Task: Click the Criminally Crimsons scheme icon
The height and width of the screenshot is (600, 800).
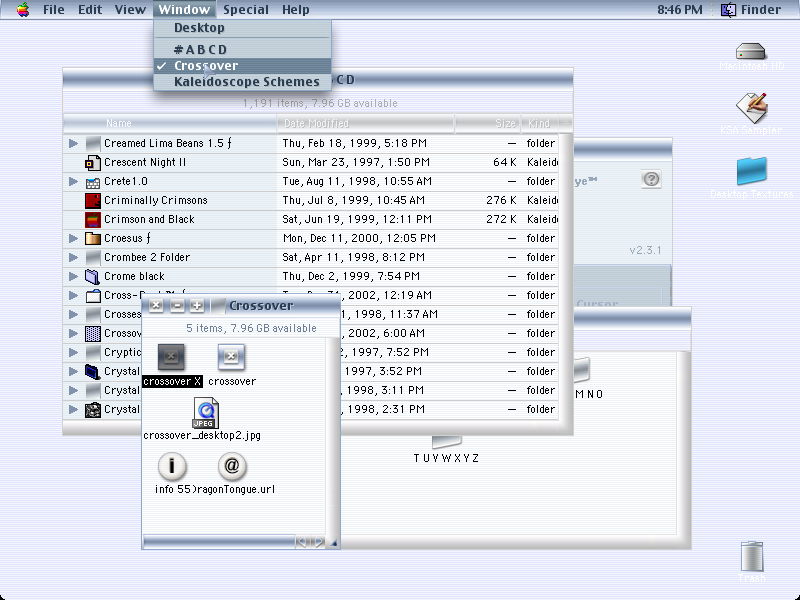Action: (93, 201)
